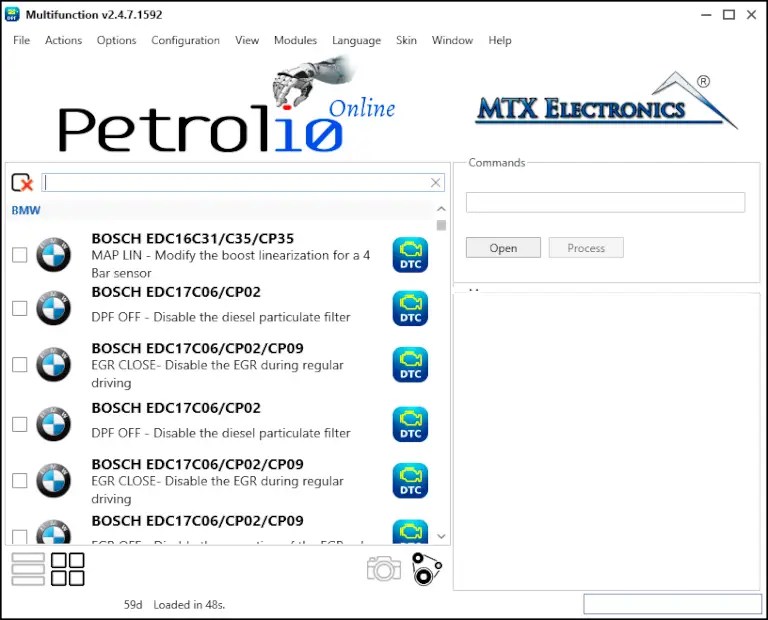Click DTC icon of the first EGR CLOSE row
Screen dimensions: 768x620
point(410,365)
